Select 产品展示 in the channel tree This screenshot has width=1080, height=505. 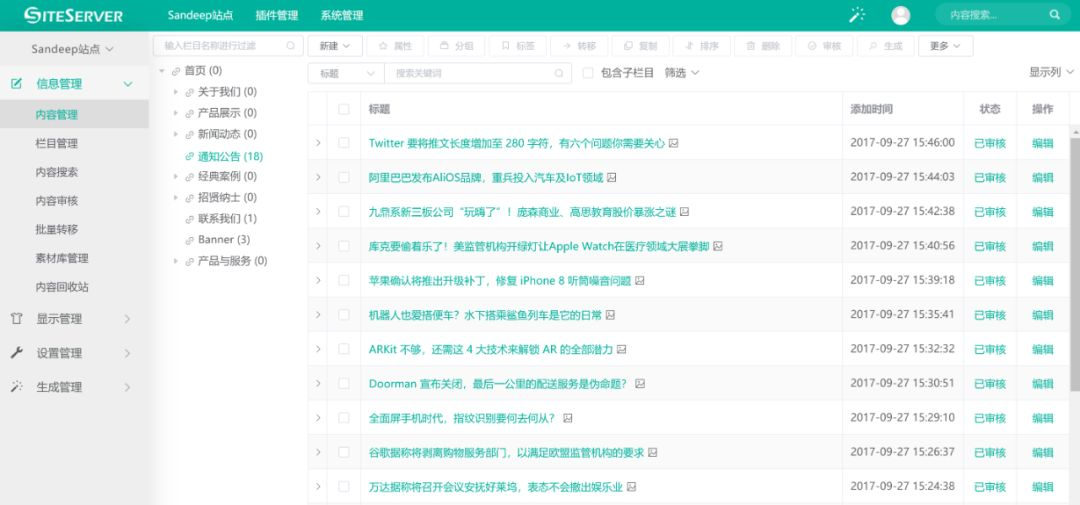click(227, 113)
